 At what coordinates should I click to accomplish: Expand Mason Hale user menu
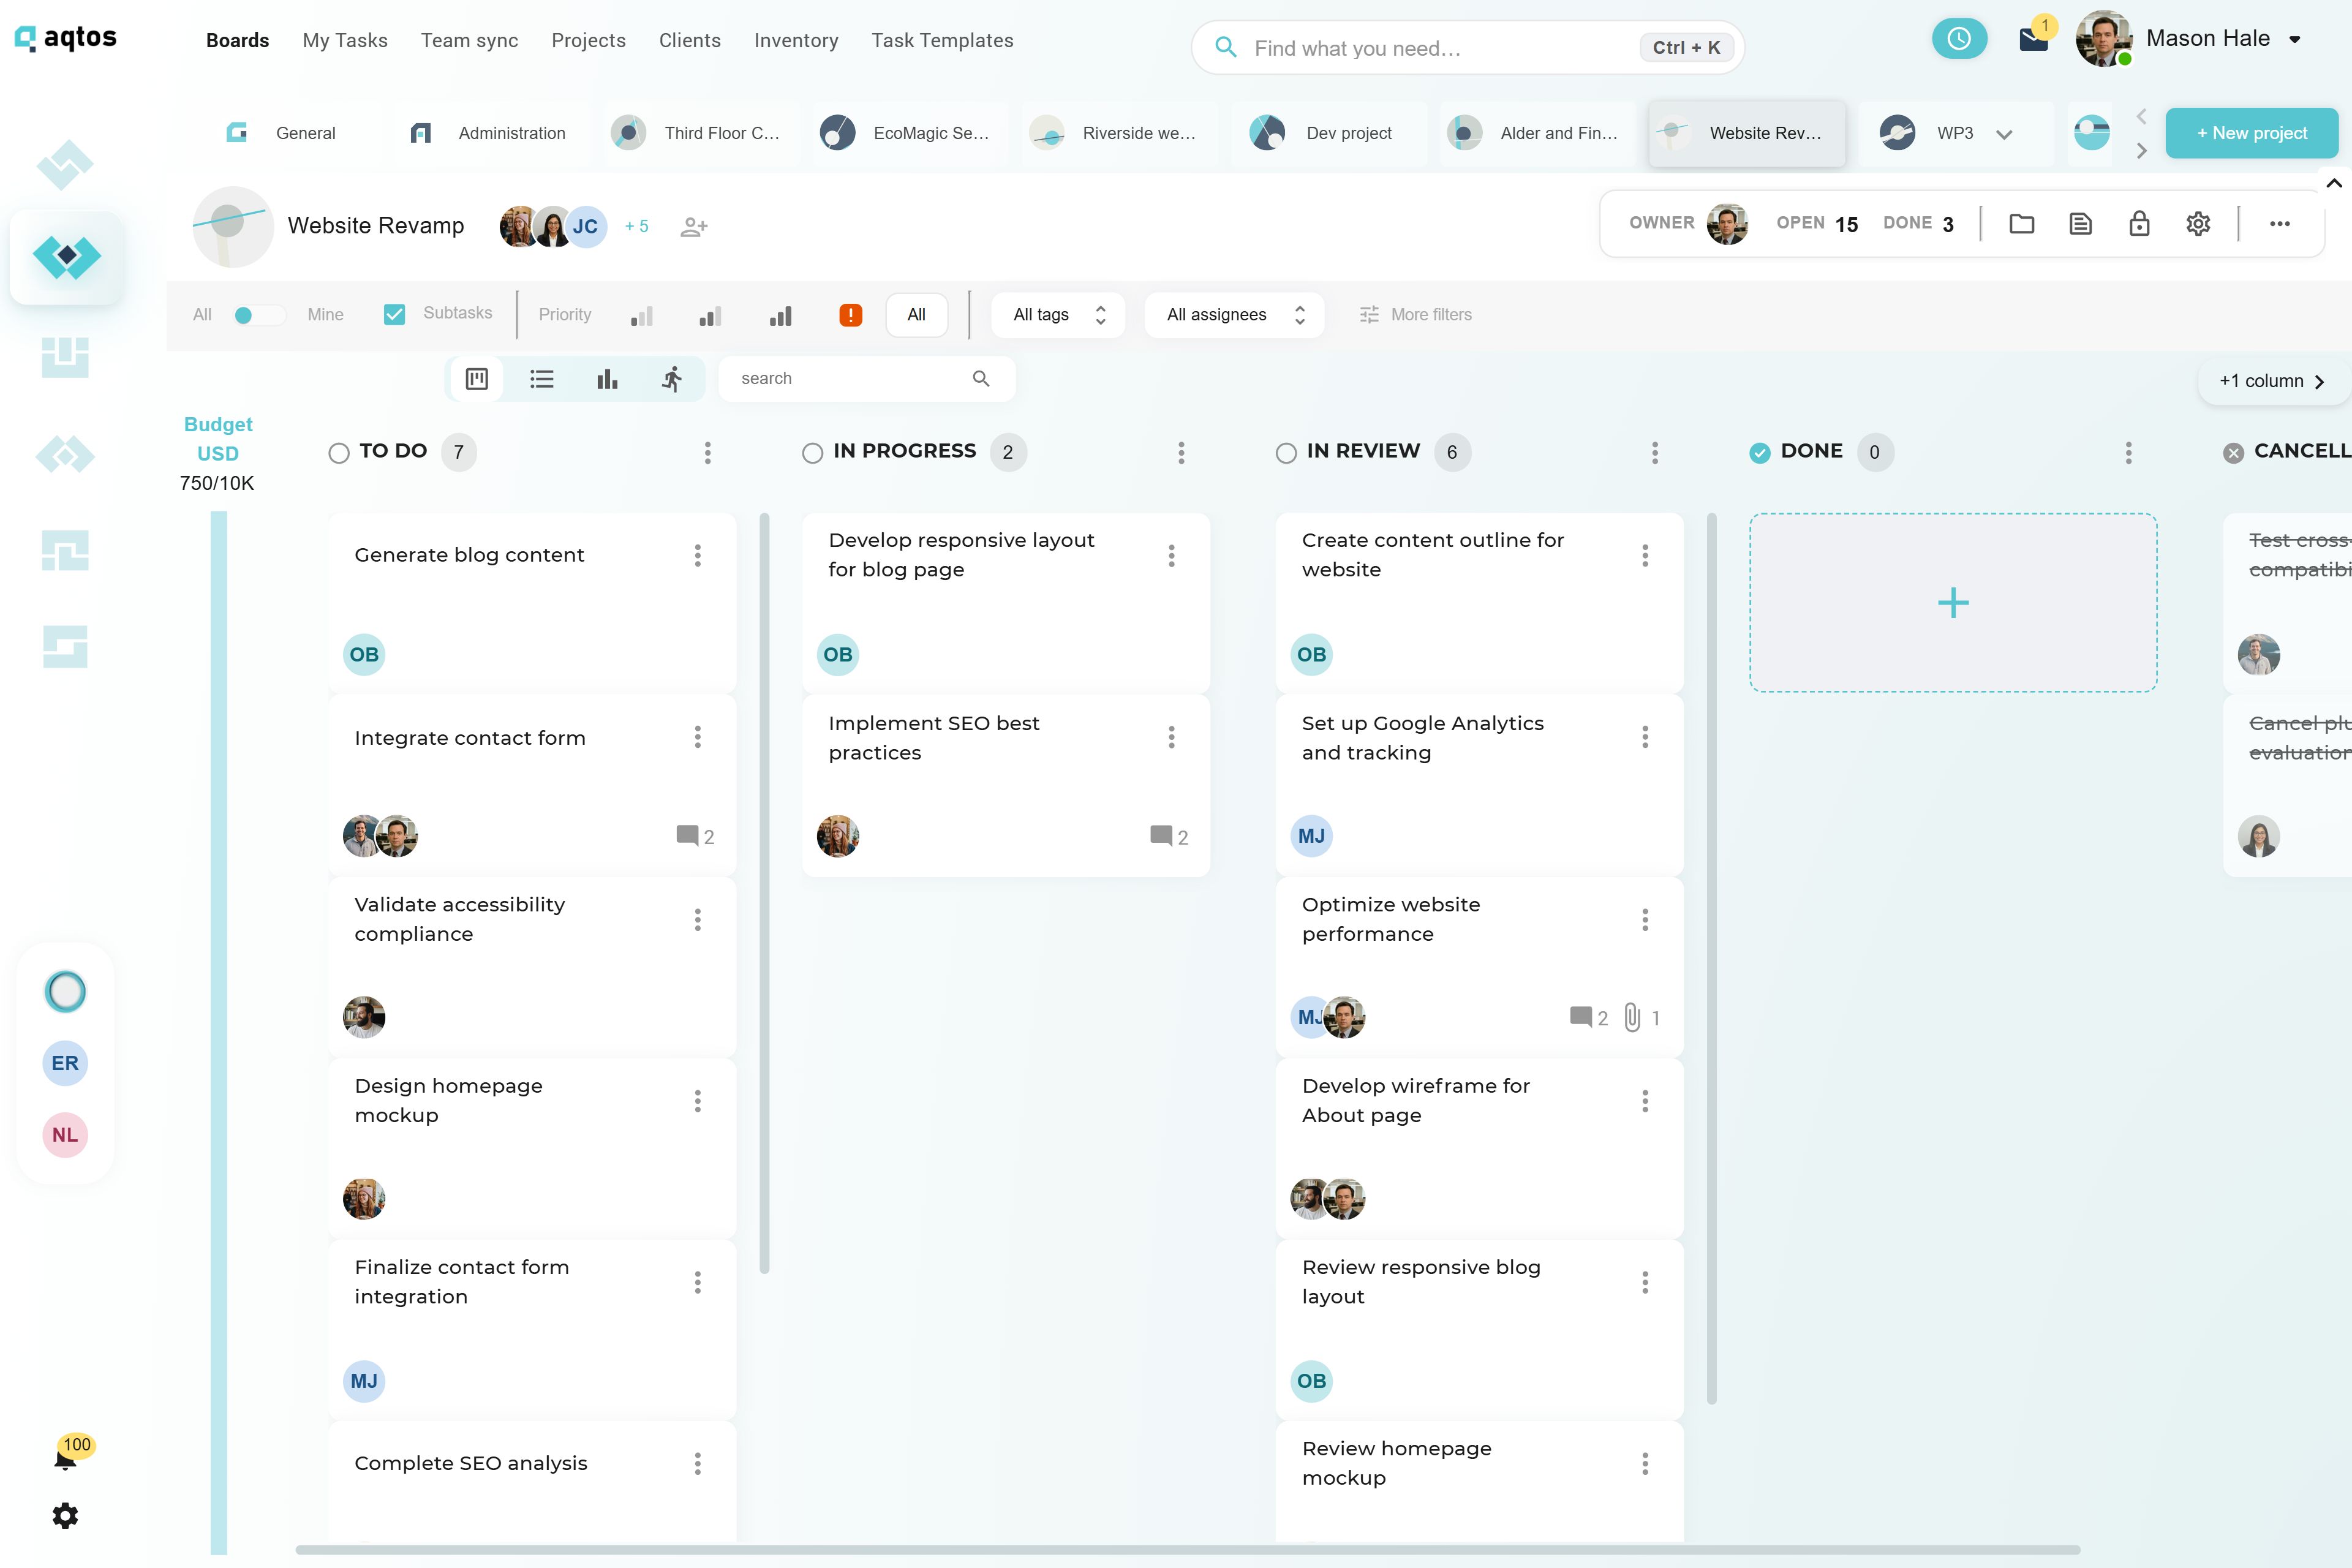coord(2294,40)
